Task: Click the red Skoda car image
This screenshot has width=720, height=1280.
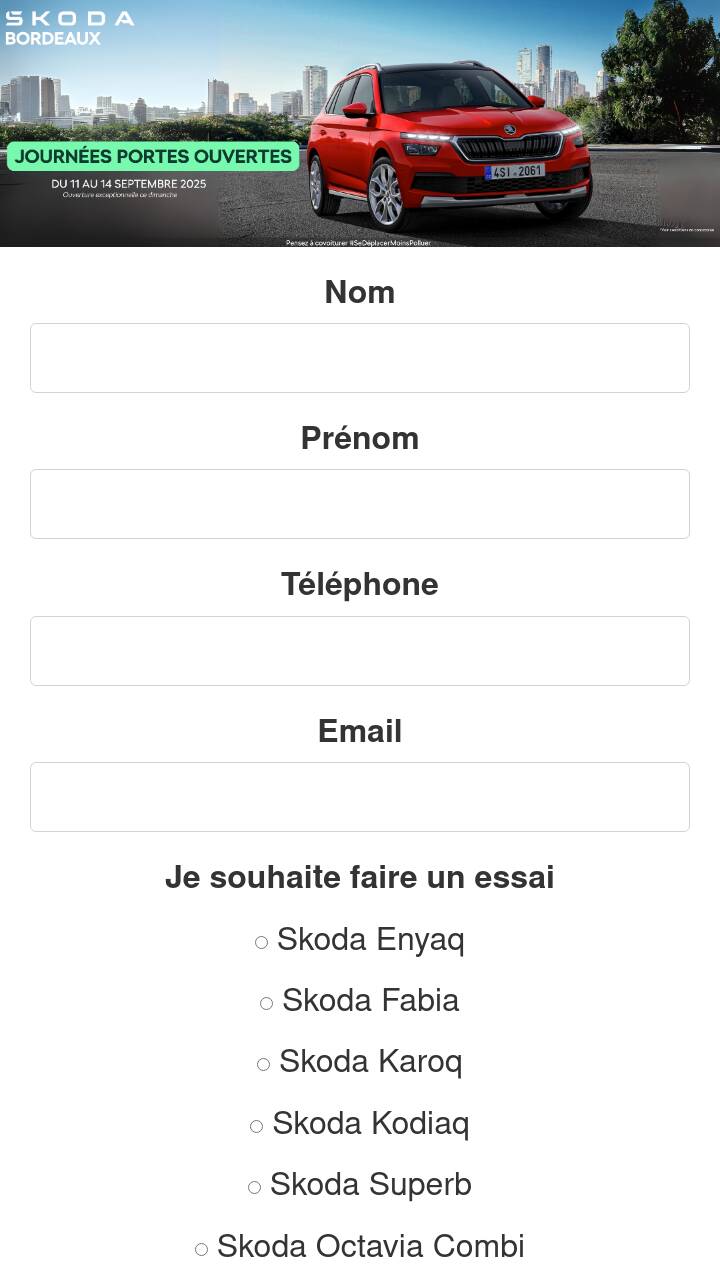Action: 448,145
